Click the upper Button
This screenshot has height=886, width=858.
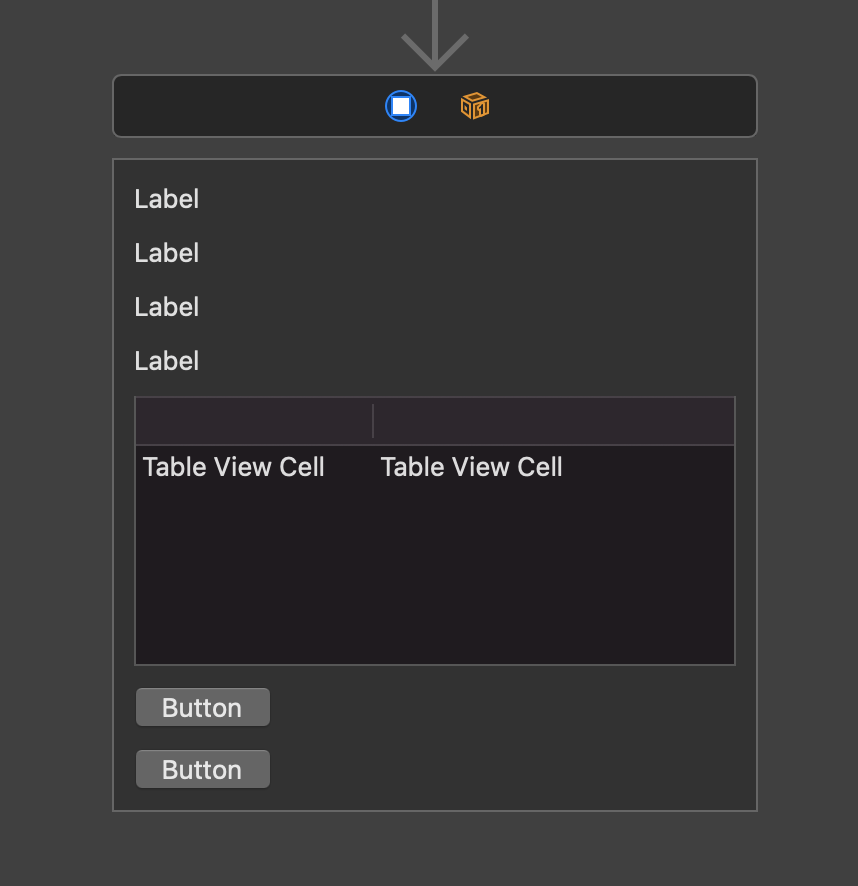click(203, 707)
